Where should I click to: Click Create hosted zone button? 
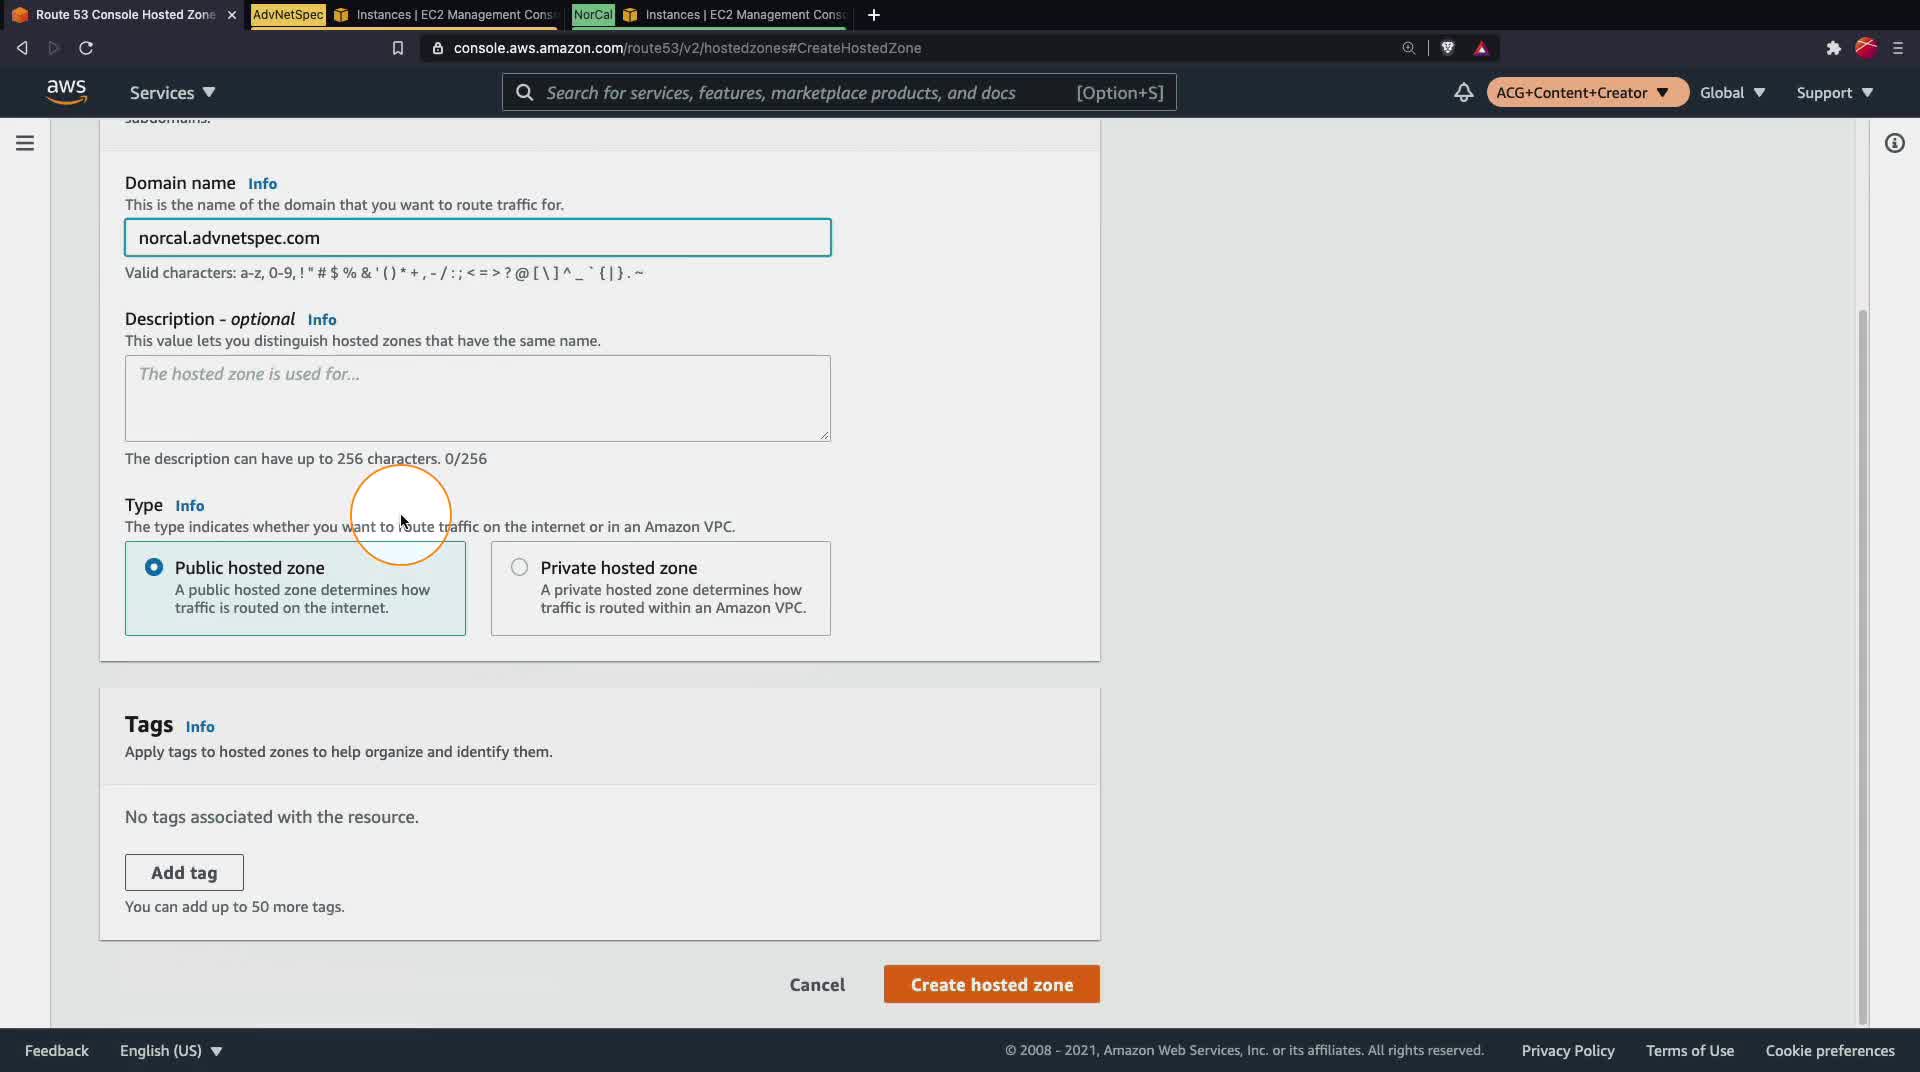coord(991,984)
